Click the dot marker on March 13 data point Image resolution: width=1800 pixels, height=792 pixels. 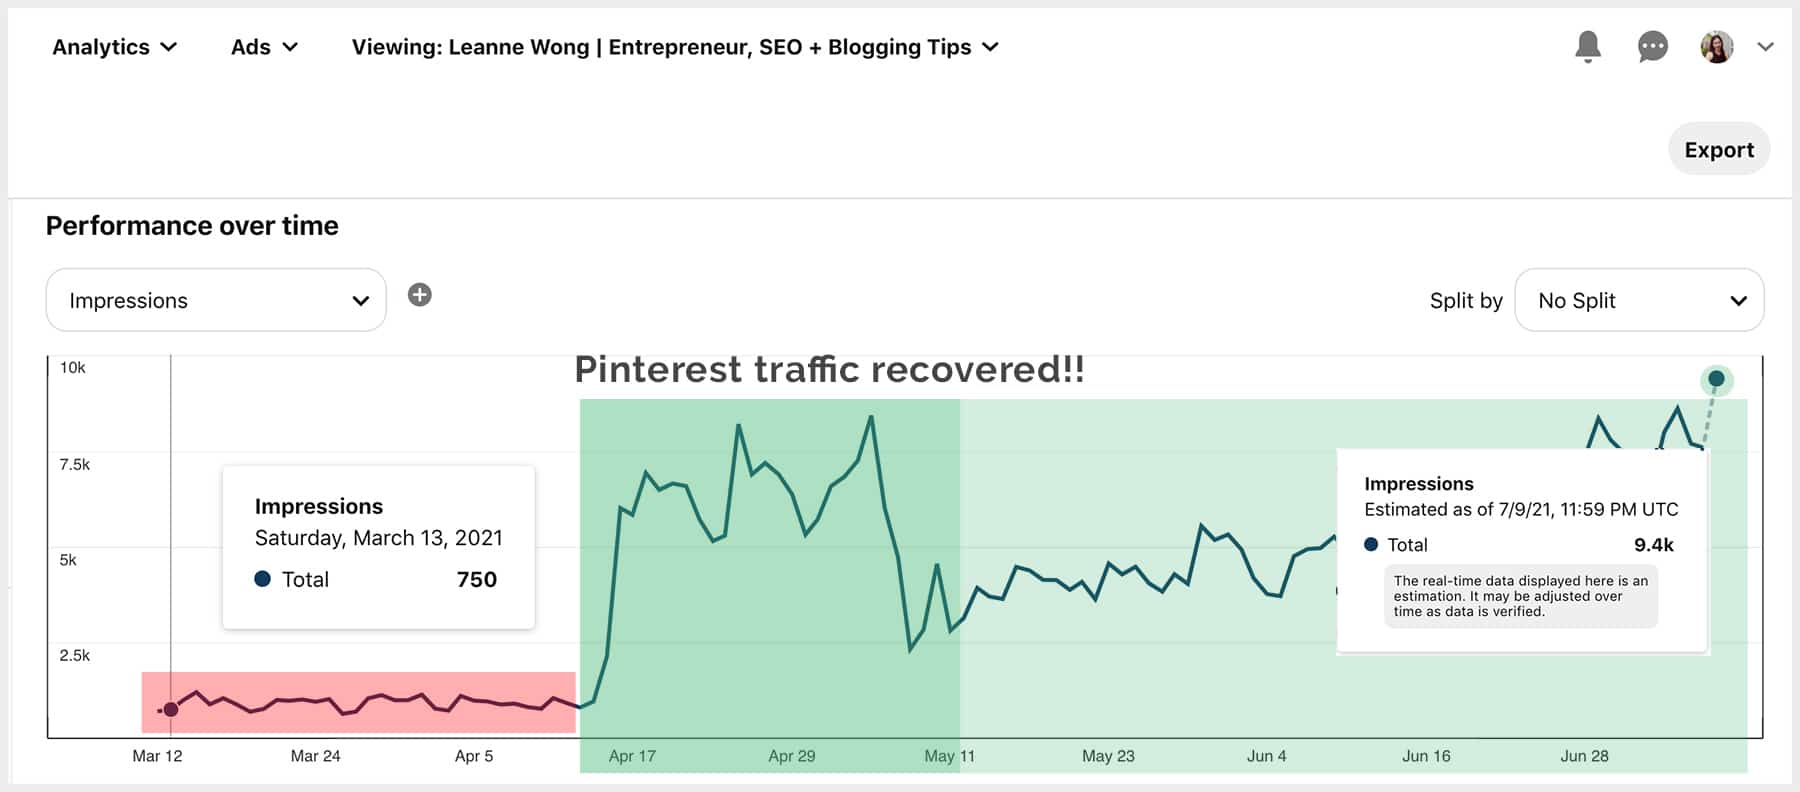pos(172,708)
